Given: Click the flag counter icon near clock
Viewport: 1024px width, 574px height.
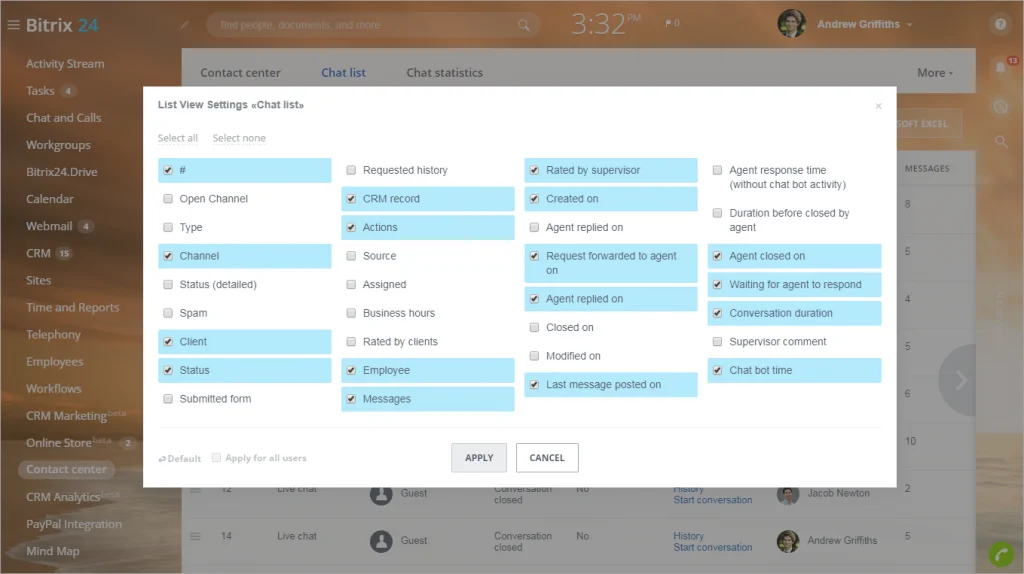Looking at the screenshot, I should coord(672,23).
